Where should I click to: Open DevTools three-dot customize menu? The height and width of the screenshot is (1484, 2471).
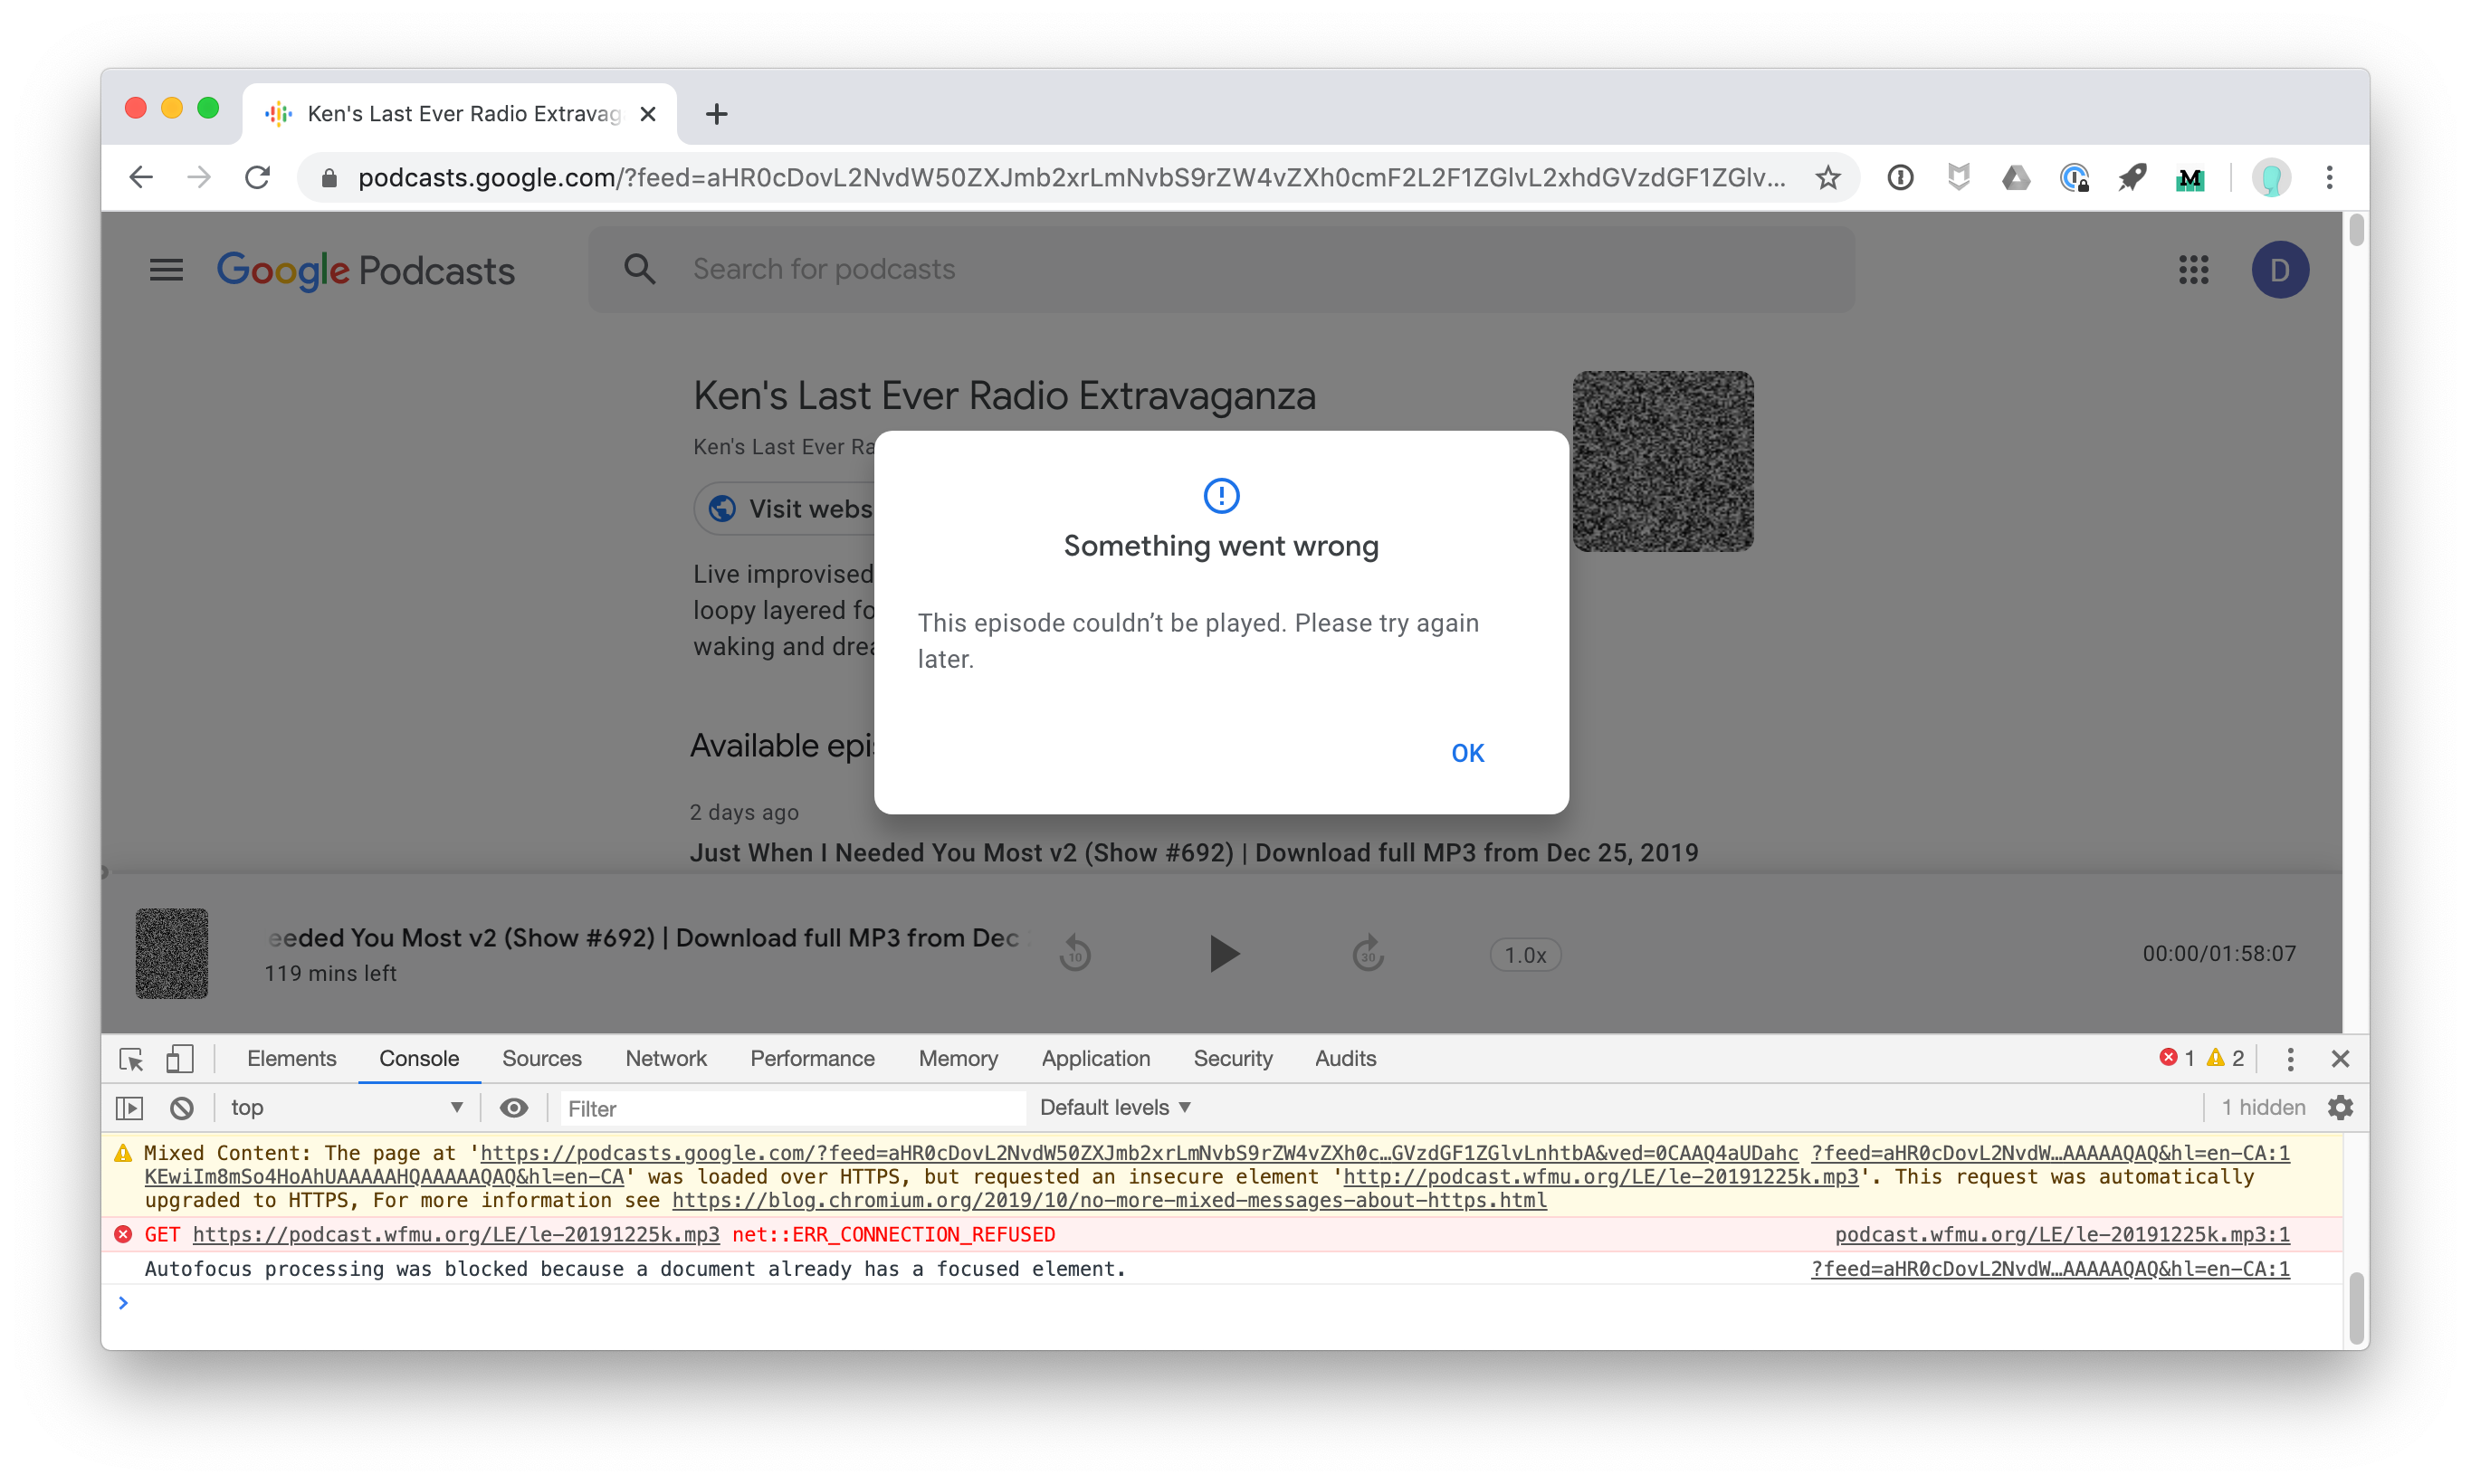pos(2290,1058)
